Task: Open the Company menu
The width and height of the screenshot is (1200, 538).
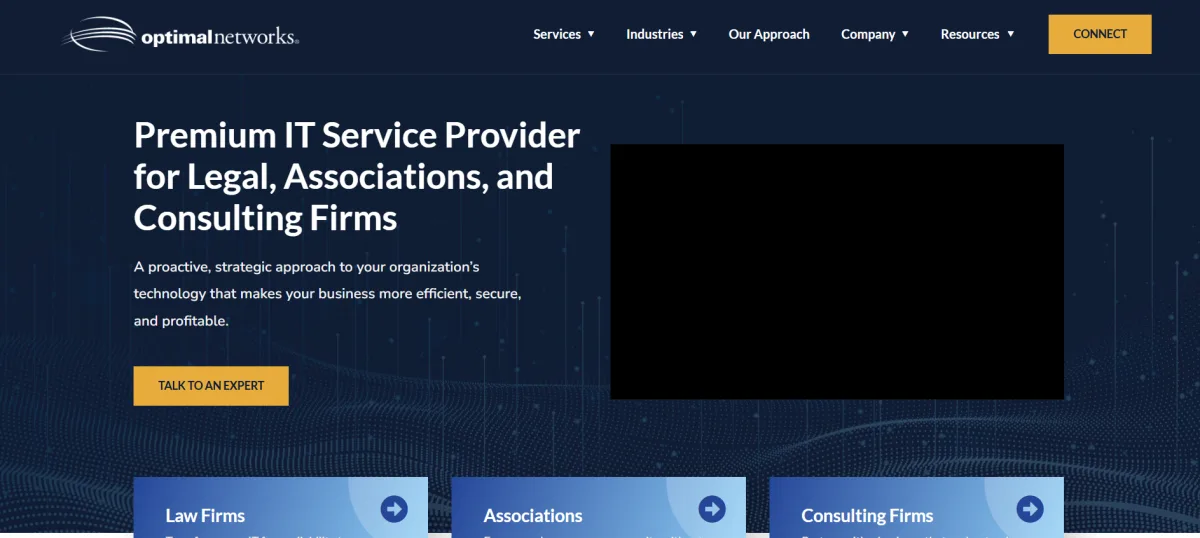Action: 868,34
